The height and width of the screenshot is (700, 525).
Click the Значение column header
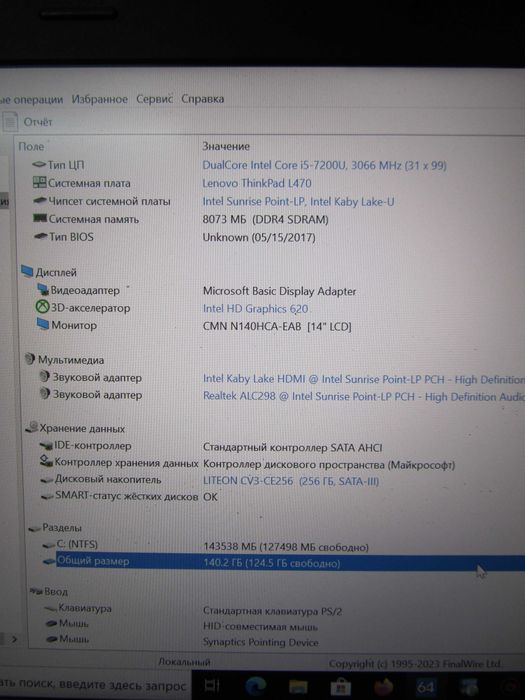coord(226,146)
